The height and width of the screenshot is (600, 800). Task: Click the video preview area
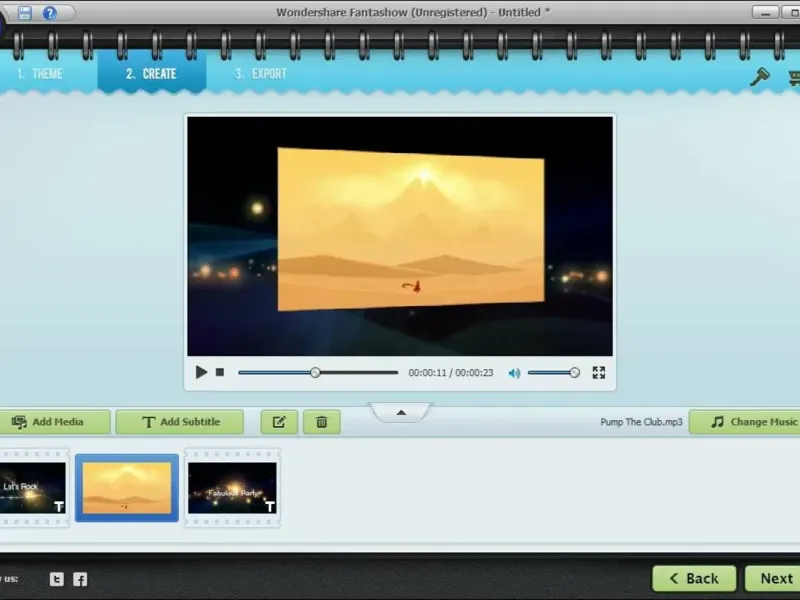click(400, 236)
